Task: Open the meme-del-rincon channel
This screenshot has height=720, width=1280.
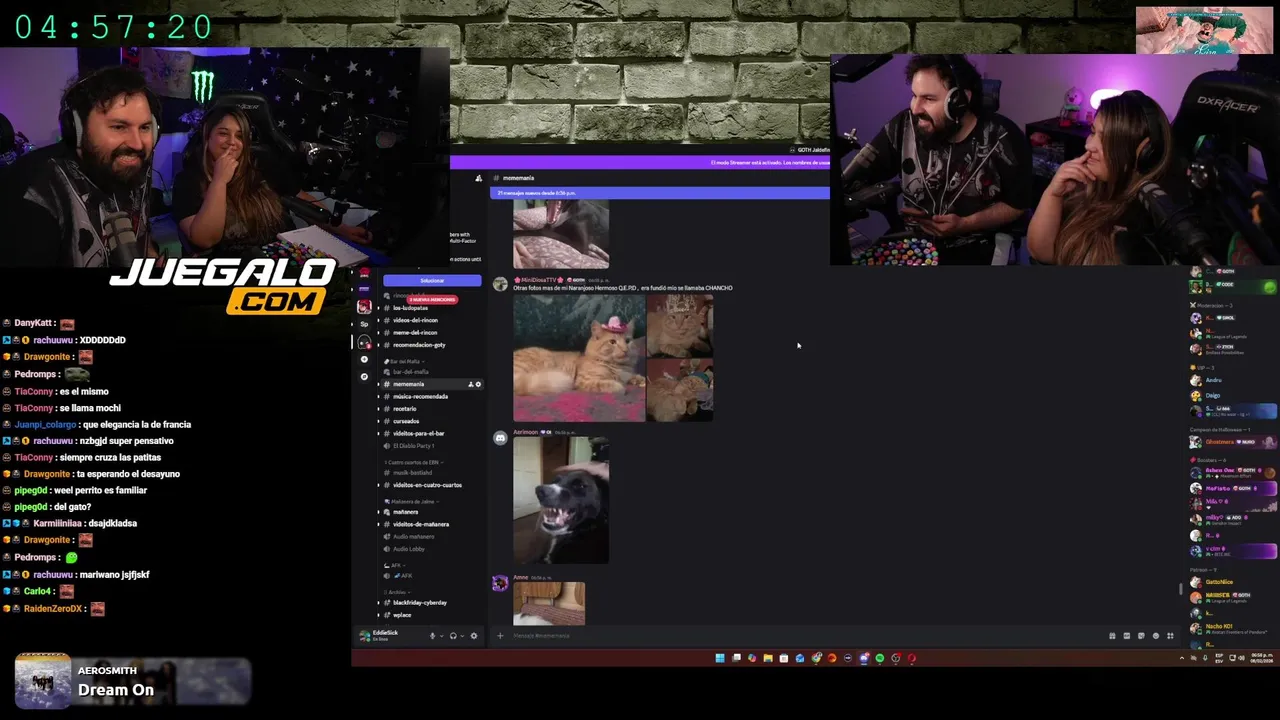Action: [415, 333]
